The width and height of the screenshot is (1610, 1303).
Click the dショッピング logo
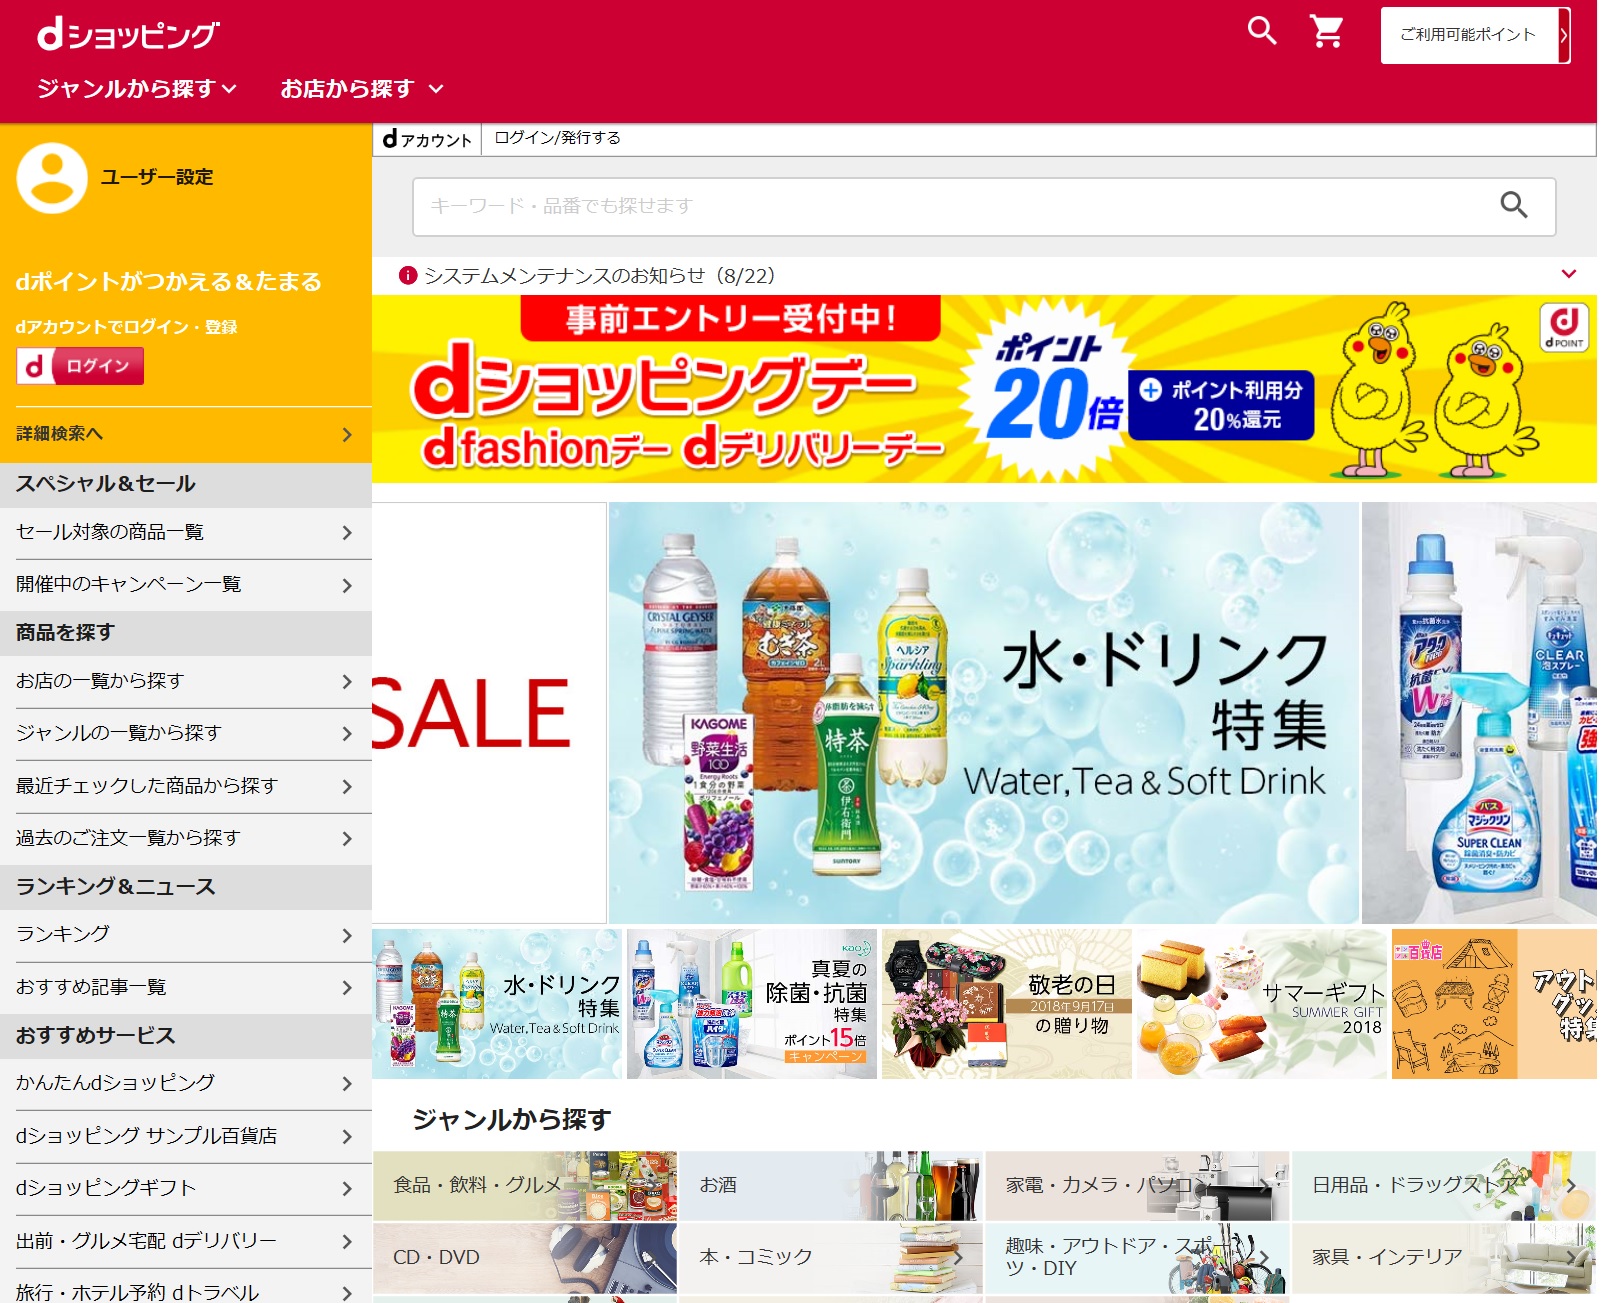point(128,34)
